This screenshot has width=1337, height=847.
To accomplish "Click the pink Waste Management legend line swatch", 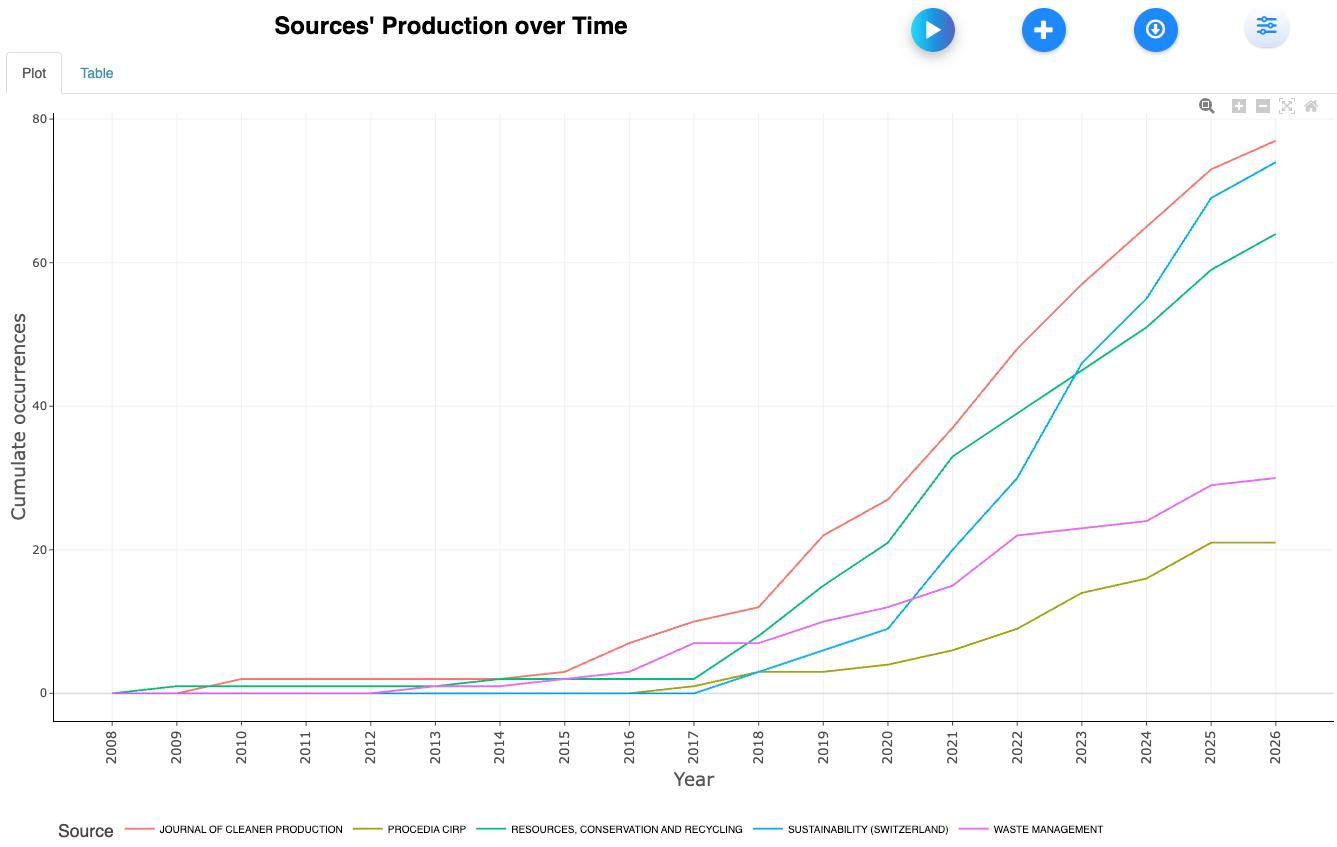I will point(974,829).
